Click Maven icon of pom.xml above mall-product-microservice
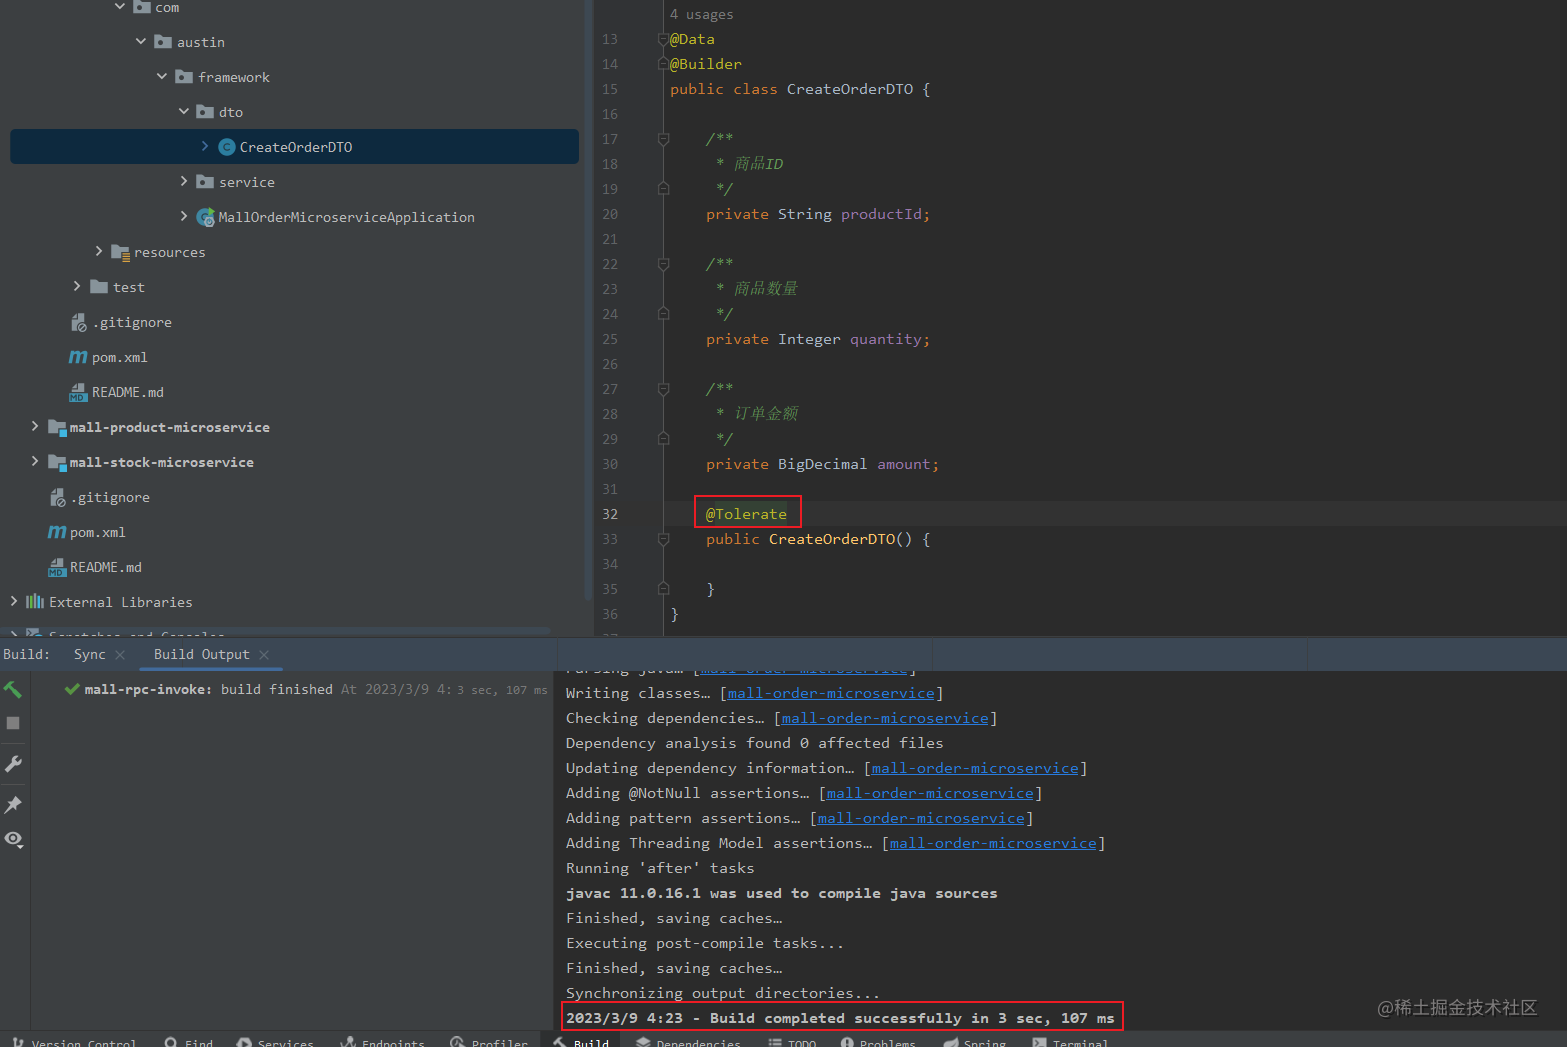This screenshot has height=1047, width=1567. pyautogui.click(x=78, y=357)
